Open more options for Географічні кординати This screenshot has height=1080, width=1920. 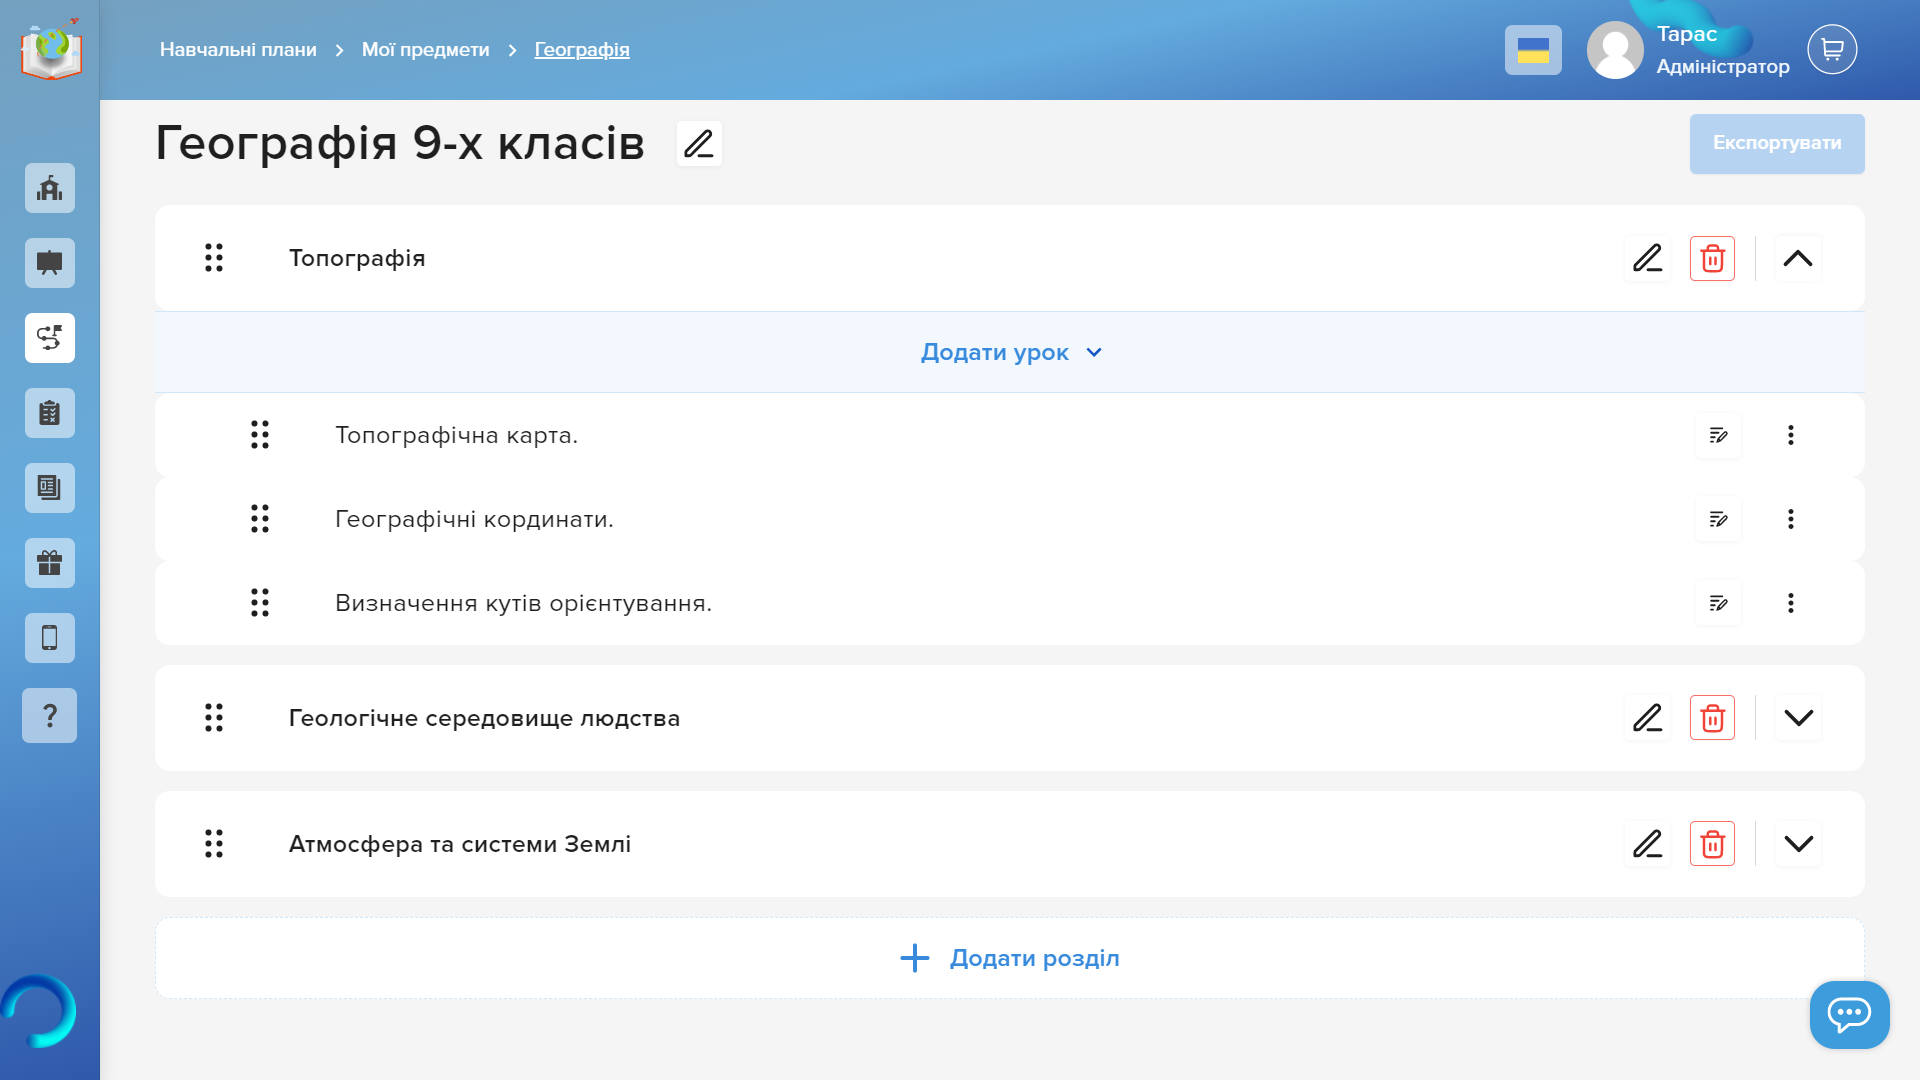(x=1791, y=519)
